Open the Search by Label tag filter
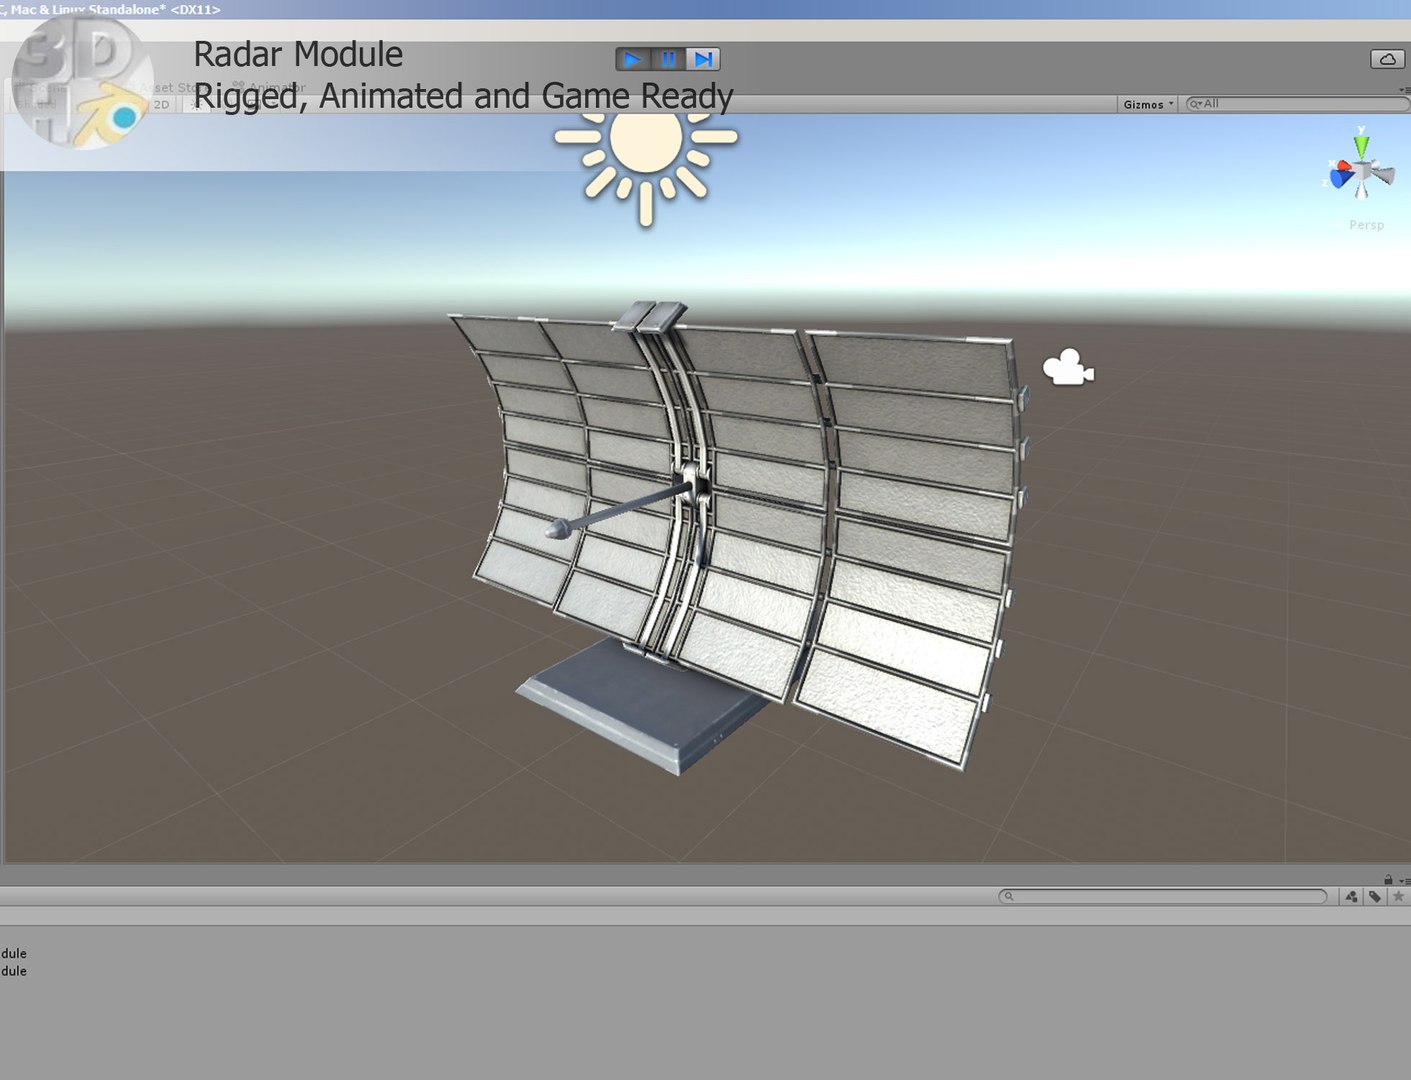Viewport: 1411px width, 1080px height. (x=1375, y=896)
